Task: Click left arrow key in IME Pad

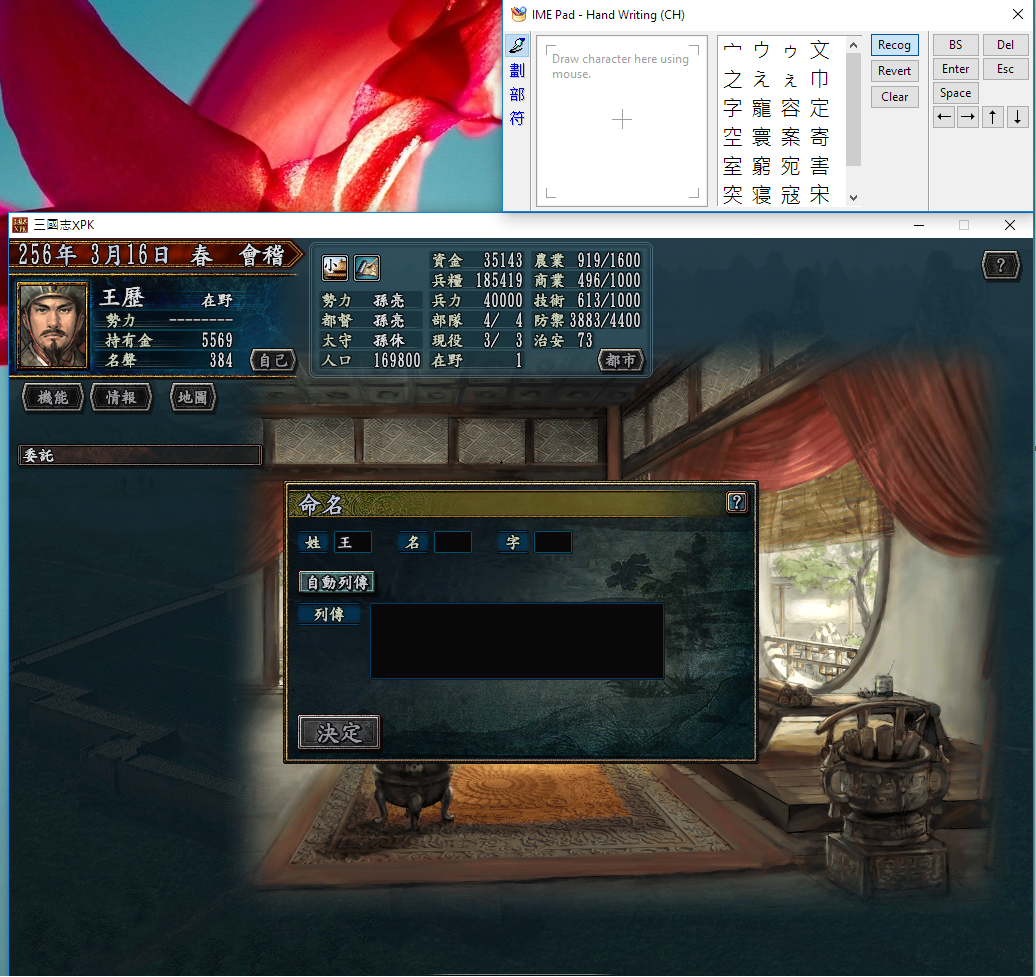Action: coord(944,118)
